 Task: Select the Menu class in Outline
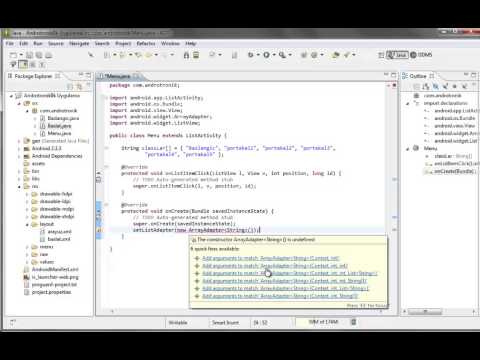(430, 148)
